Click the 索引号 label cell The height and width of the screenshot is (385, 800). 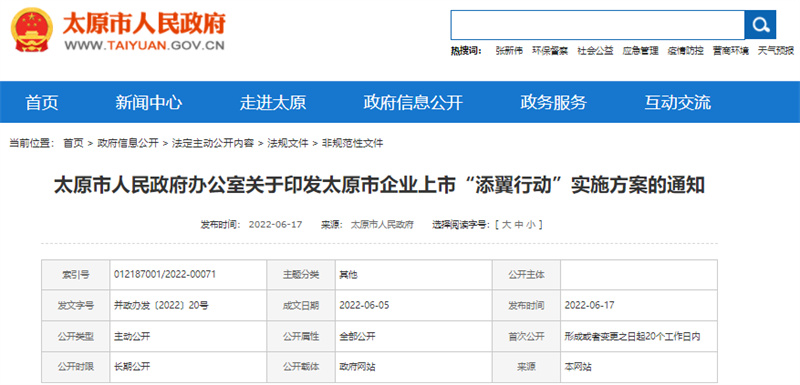76,275
